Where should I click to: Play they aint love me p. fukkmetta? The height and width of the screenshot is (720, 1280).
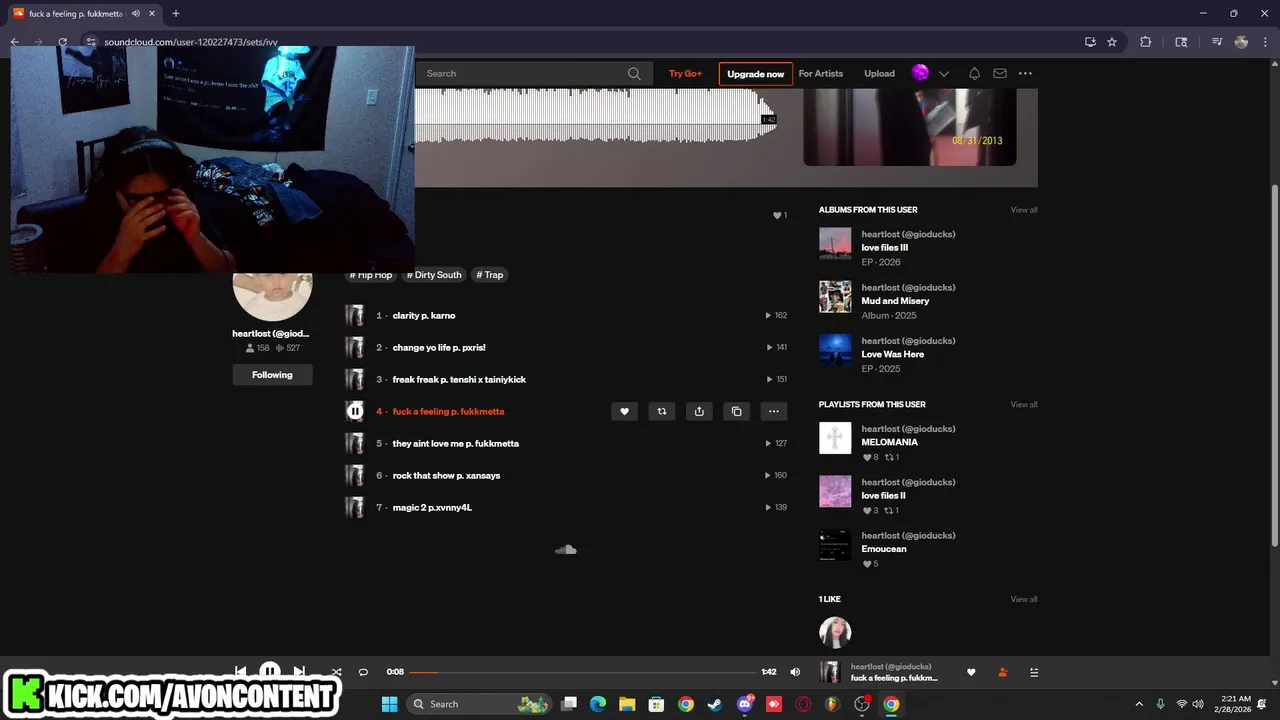[x=456, y=443]
